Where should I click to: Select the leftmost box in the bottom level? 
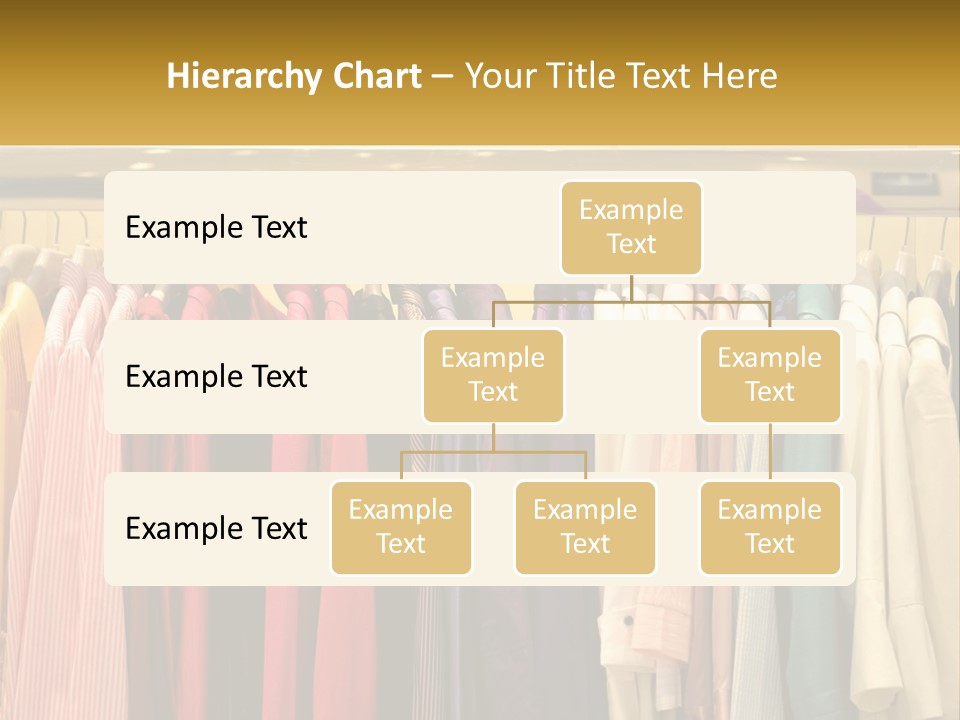[x=401, y=527]
